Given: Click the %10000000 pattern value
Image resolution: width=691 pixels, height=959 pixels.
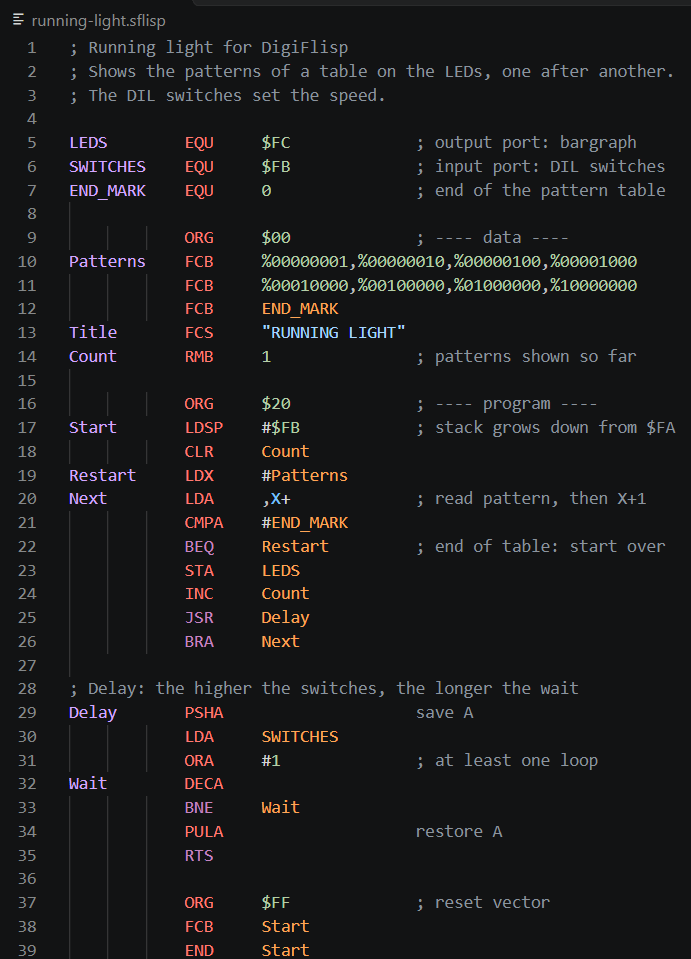Looking at the screenshot, I should [x=594, y=285].
